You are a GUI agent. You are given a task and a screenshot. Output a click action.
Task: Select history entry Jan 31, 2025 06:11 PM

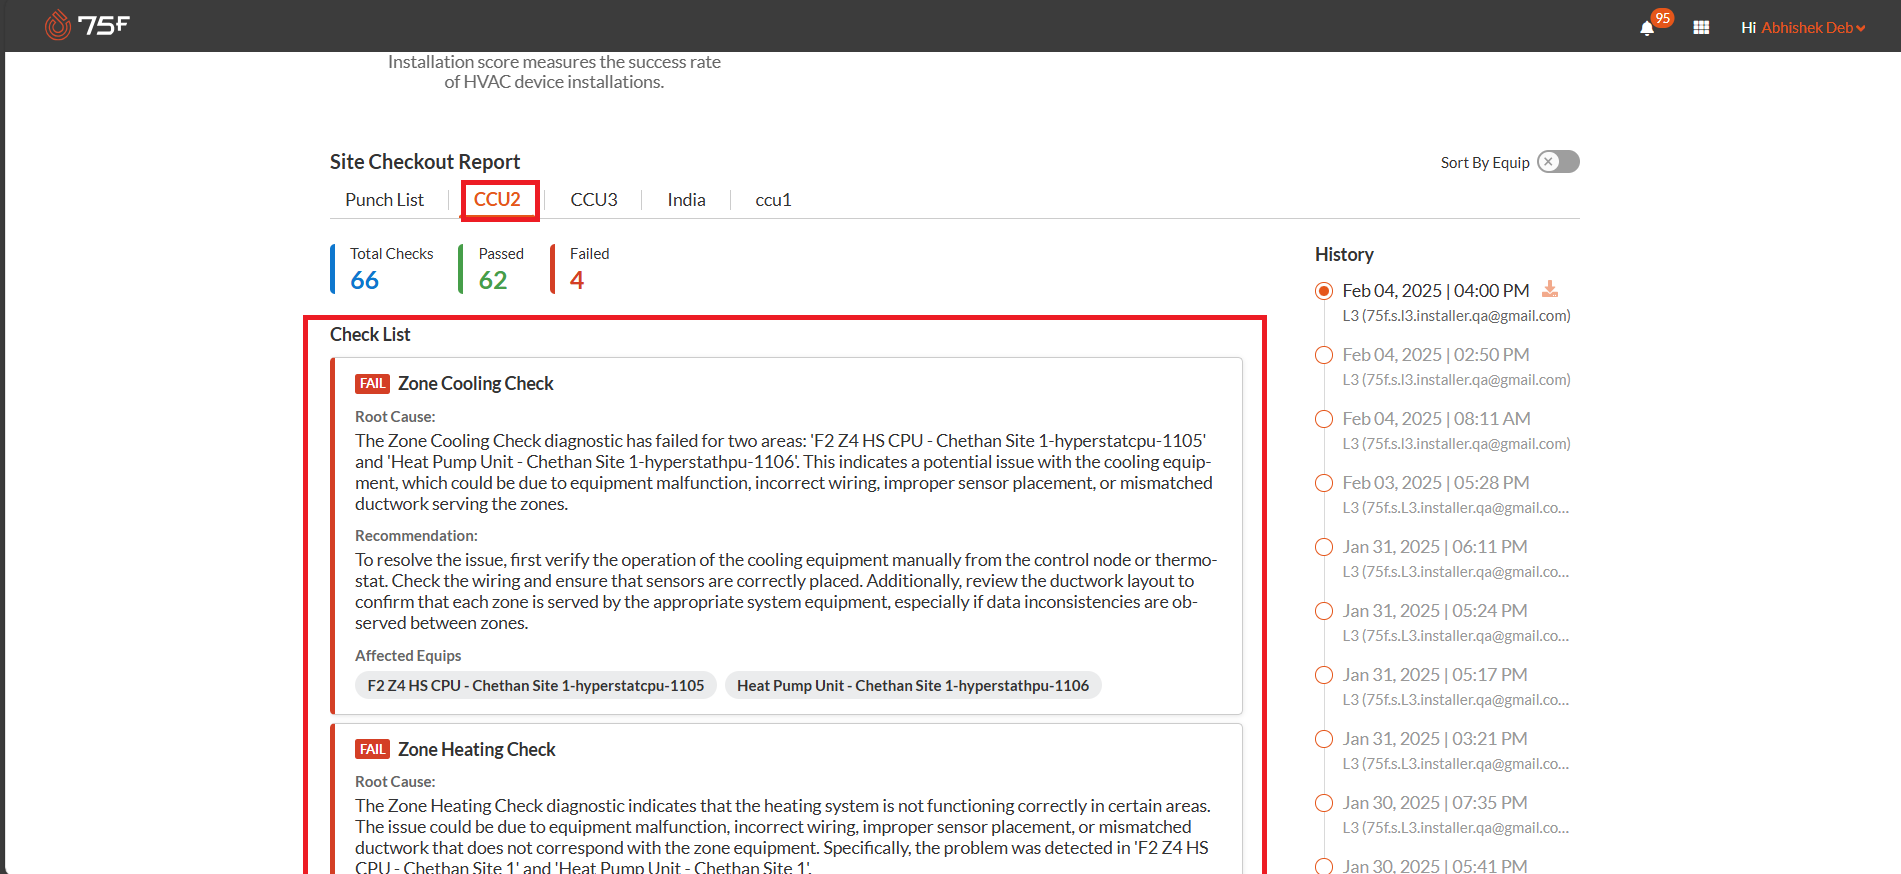pos(1324,547)
